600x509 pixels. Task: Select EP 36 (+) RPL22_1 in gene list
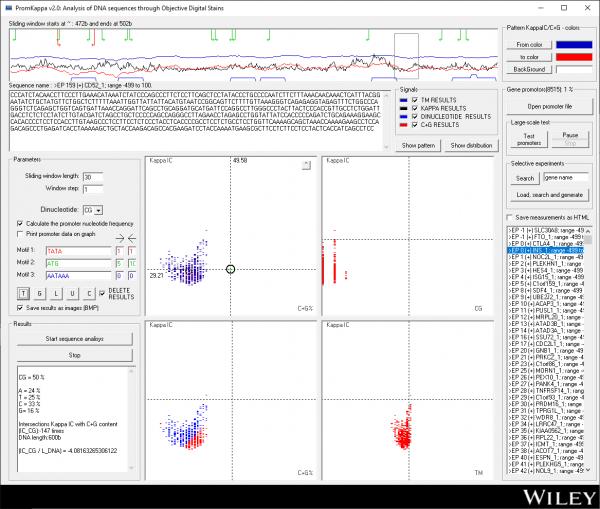[546, 437]
